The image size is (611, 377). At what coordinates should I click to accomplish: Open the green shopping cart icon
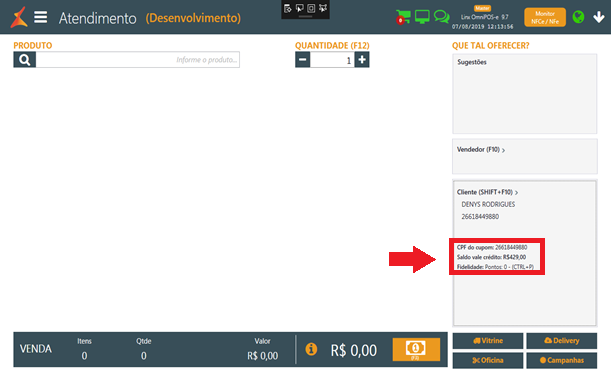coord(403,17)
